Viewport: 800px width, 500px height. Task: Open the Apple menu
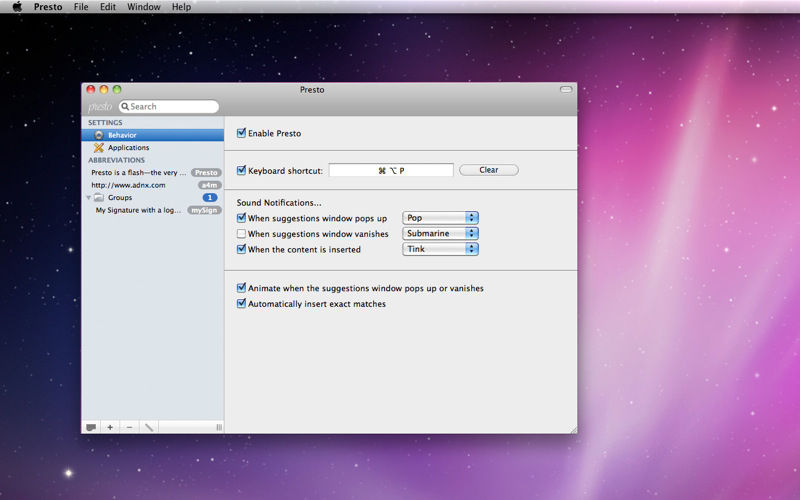(17, 7)
